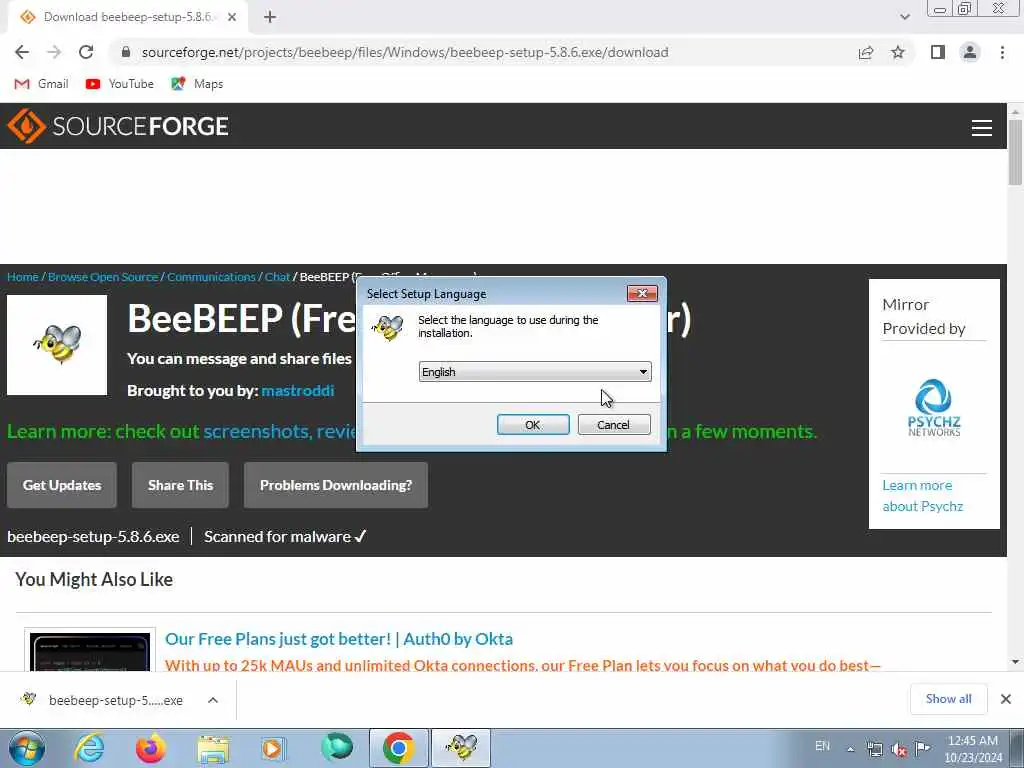Open the Chrome side panel icon
The image size is (1024, 768).
tap(938, 52)
